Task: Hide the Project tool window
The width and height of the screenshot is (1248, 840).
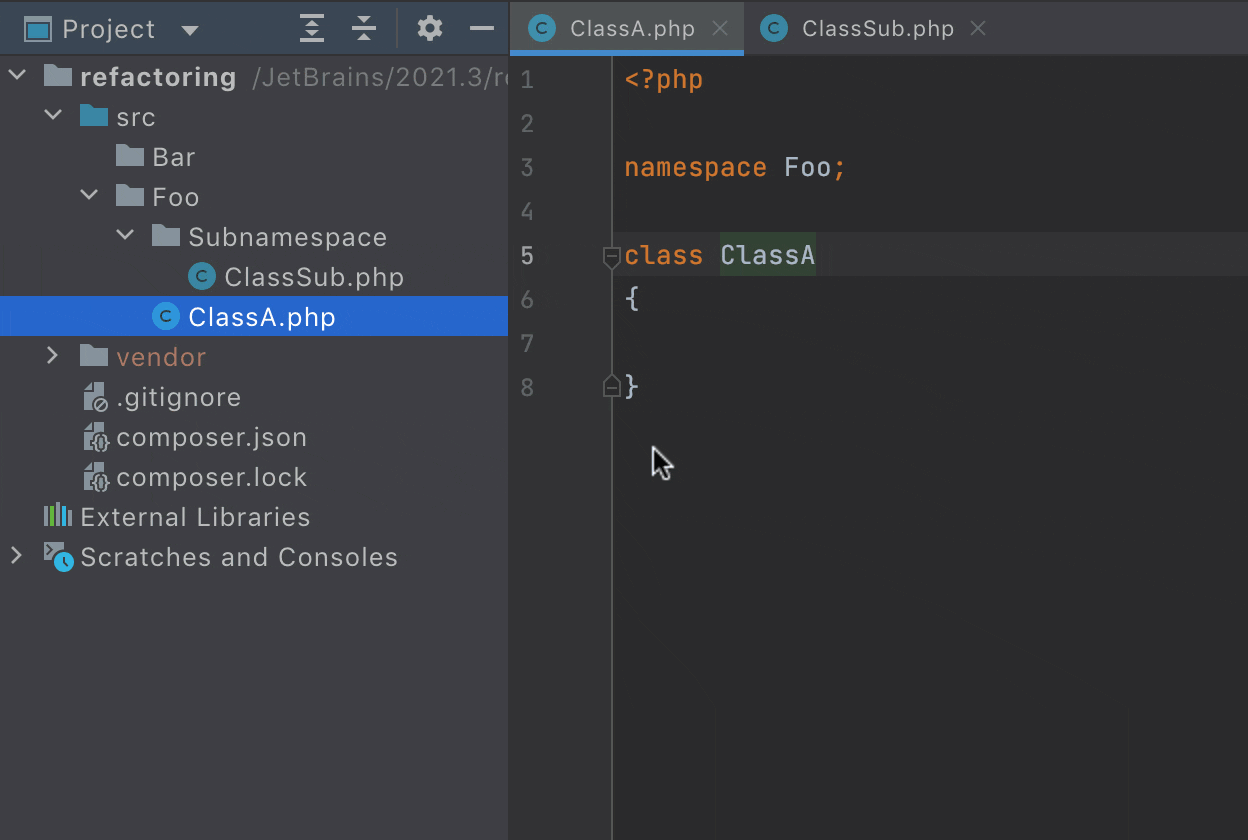Action: tap(482, 28)
